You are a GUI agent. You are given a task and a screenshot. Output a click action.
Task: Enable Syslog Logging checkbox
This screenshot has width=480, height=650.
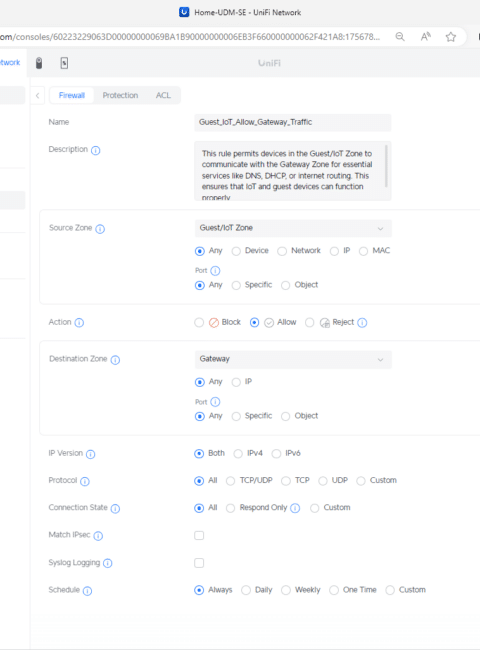tap(199, 563)
